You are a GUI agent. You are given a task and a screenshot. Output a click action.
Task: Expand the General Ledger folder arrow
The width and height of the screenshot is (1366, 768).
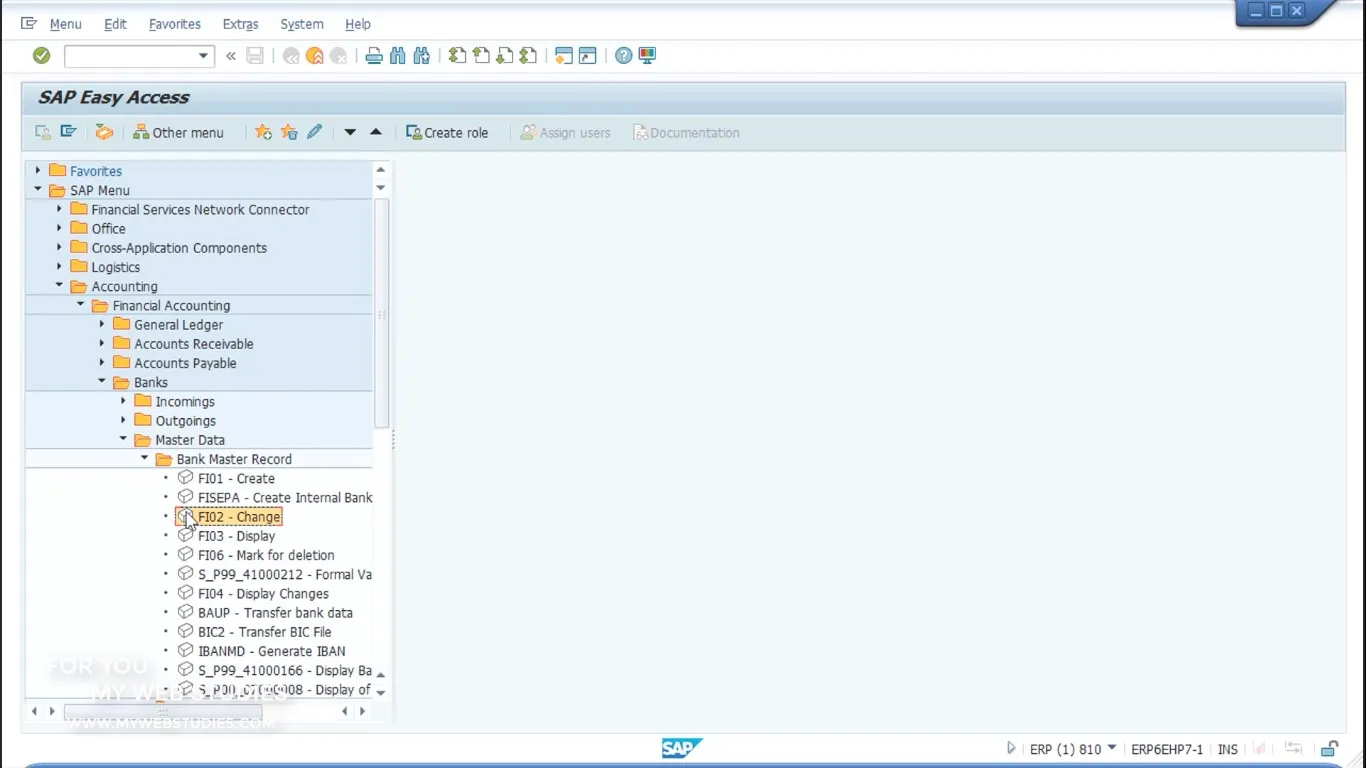(x=102, y=324)
